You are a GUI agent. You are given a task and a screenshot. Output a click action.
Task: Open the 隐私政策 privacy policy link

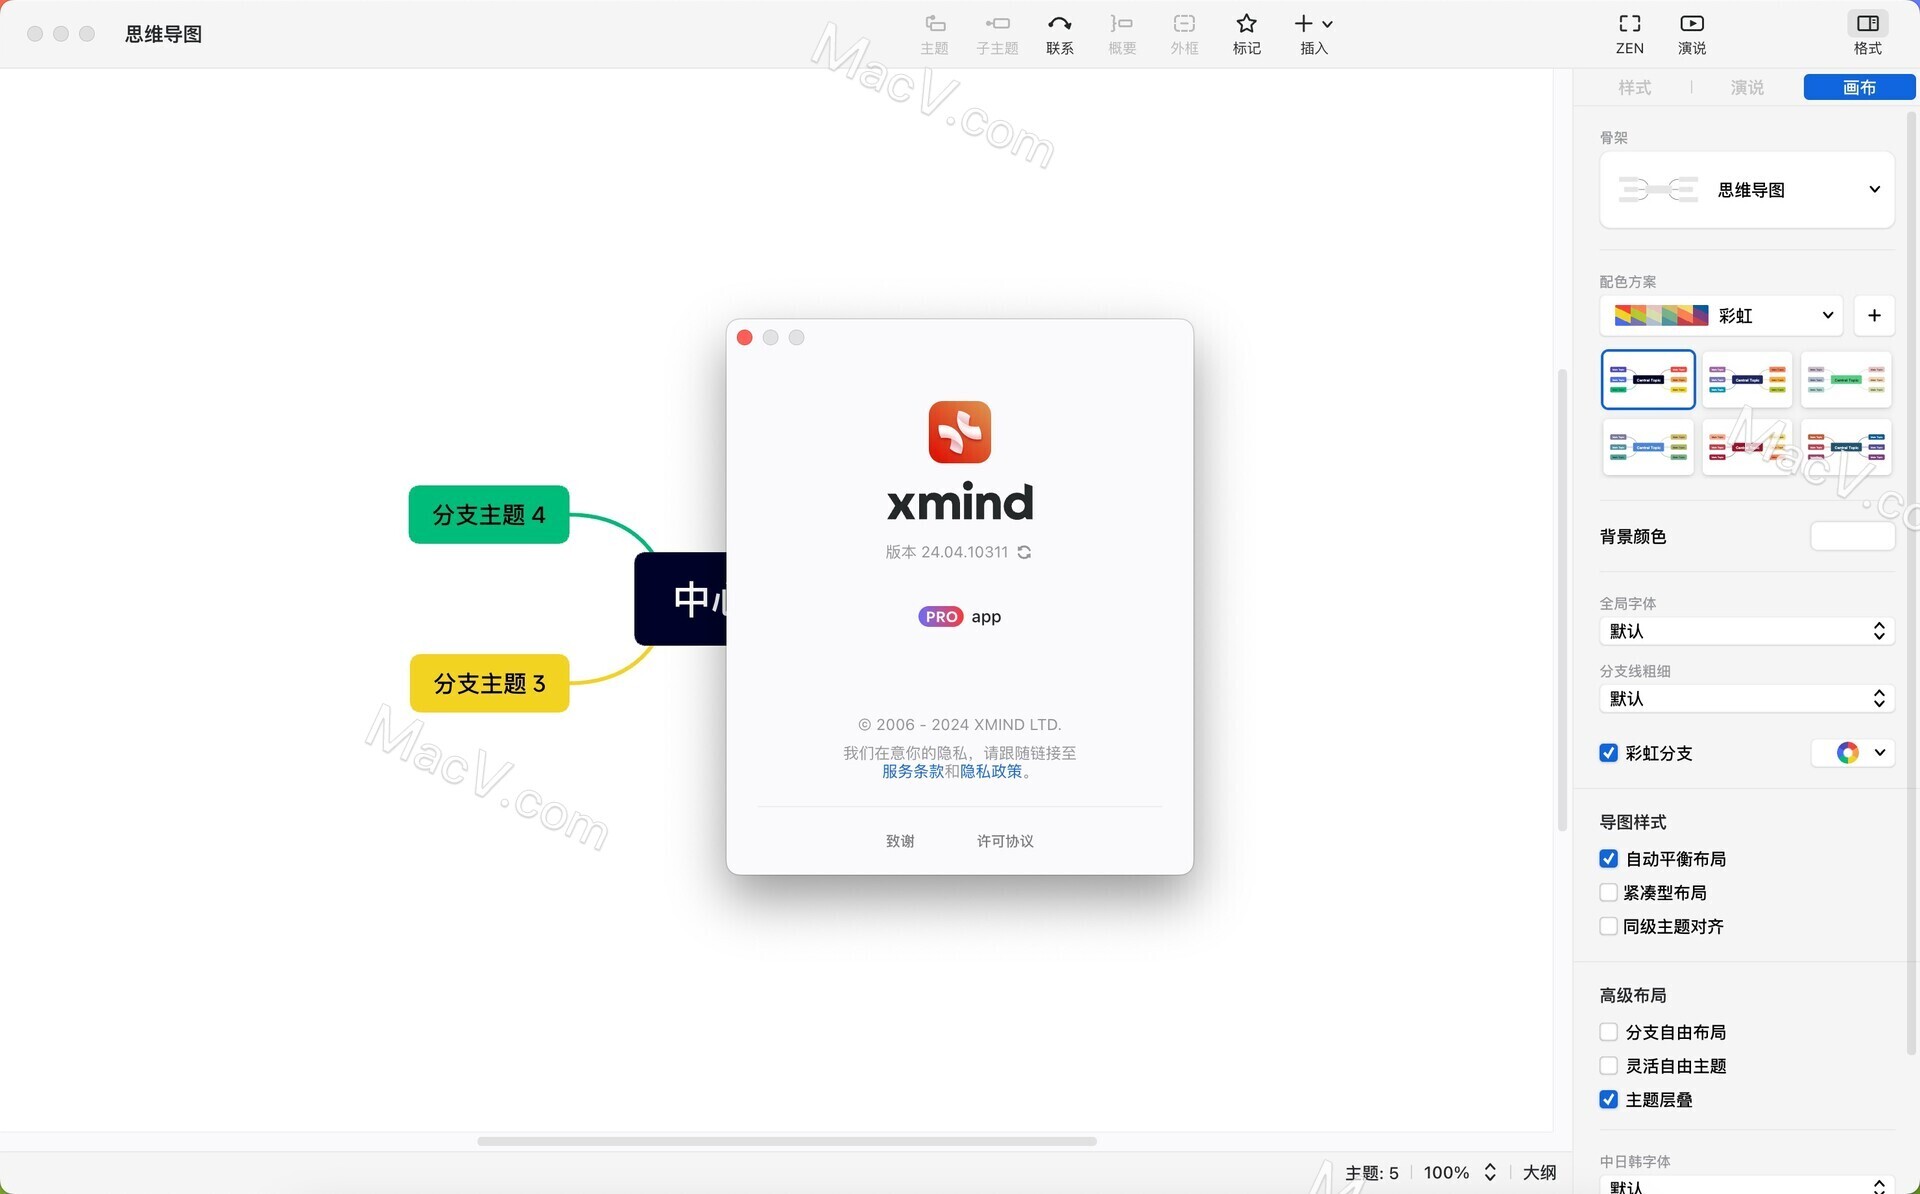[990, 772]
